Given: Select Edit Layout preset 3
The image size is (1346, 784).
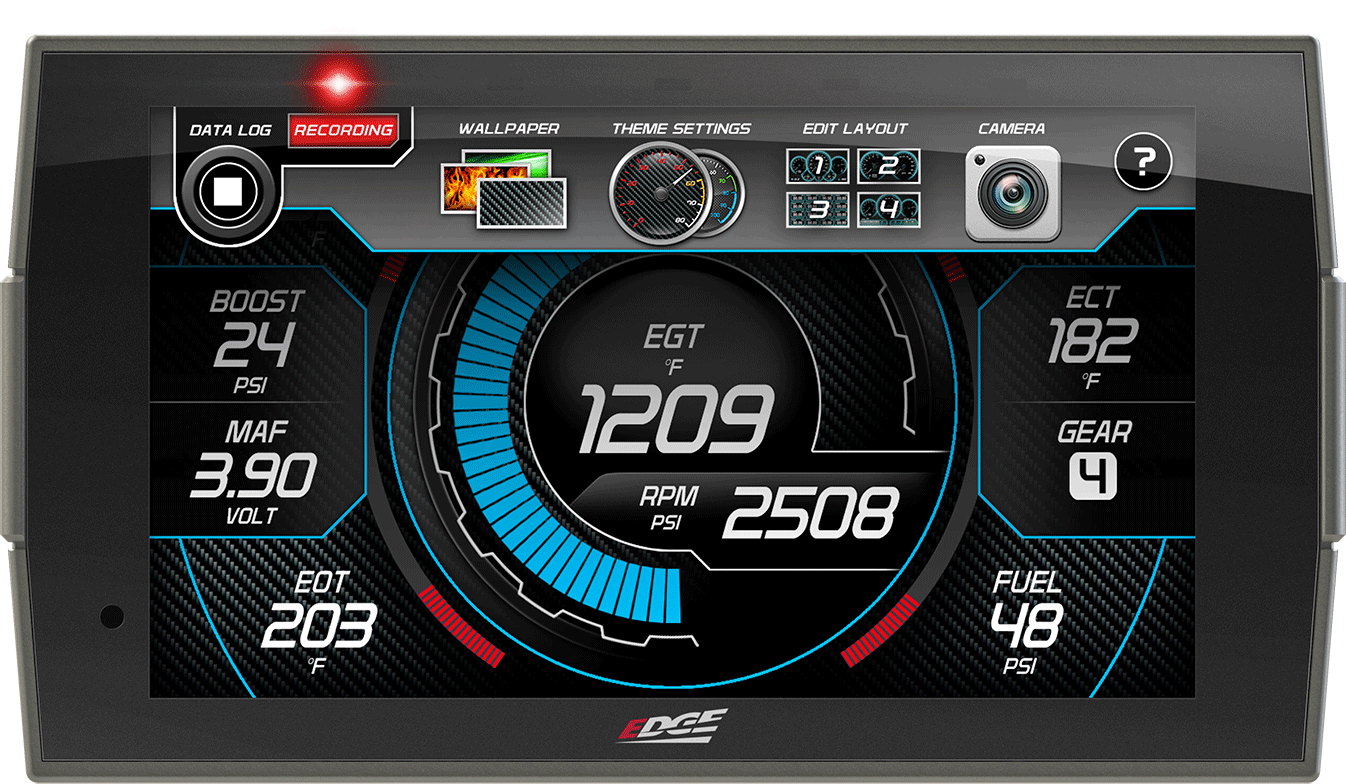Looking at the screenshot, I should 817,212.
